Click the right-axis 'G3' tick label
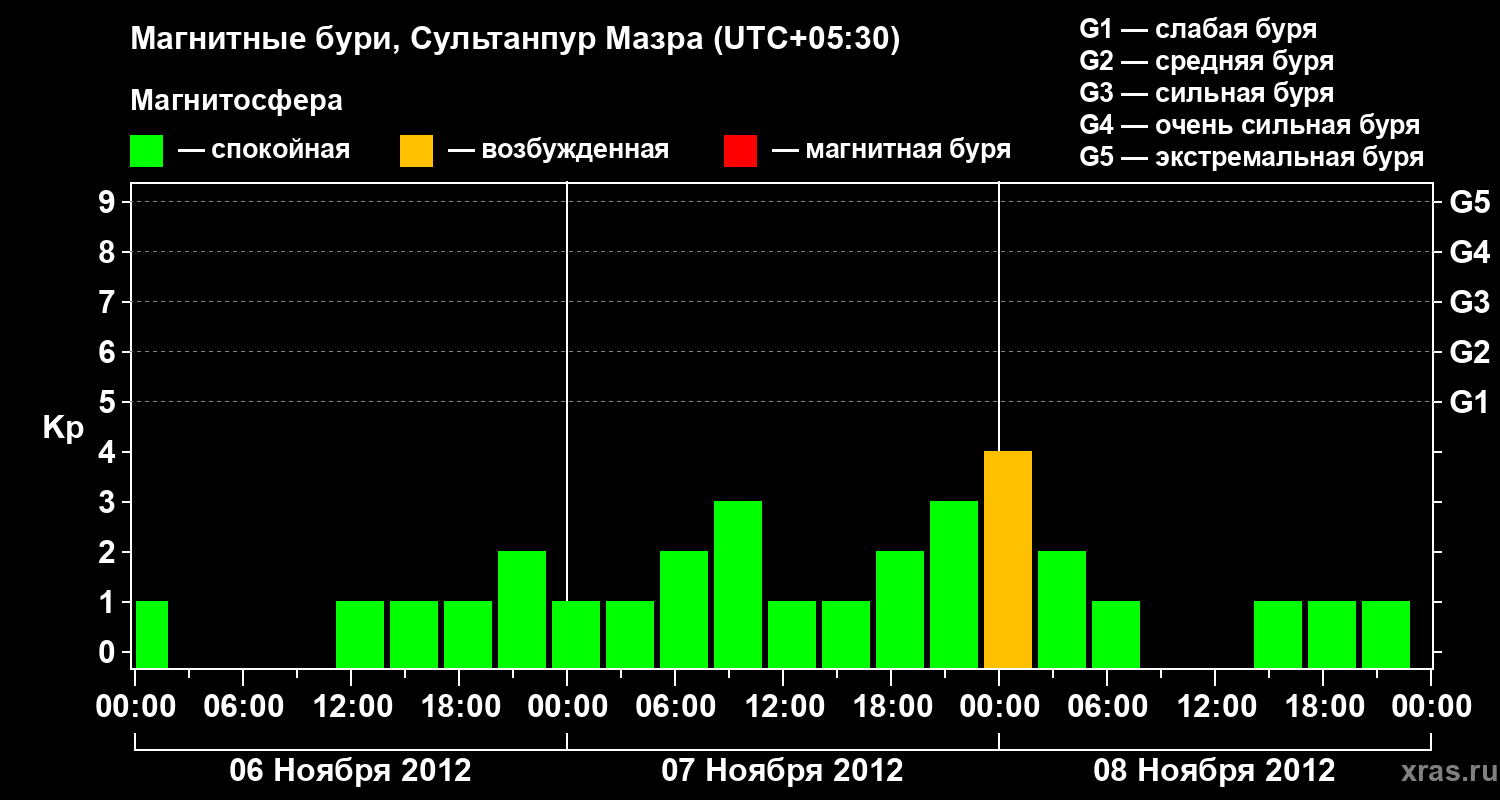The image size is (1500, 800). (1469, 302)
